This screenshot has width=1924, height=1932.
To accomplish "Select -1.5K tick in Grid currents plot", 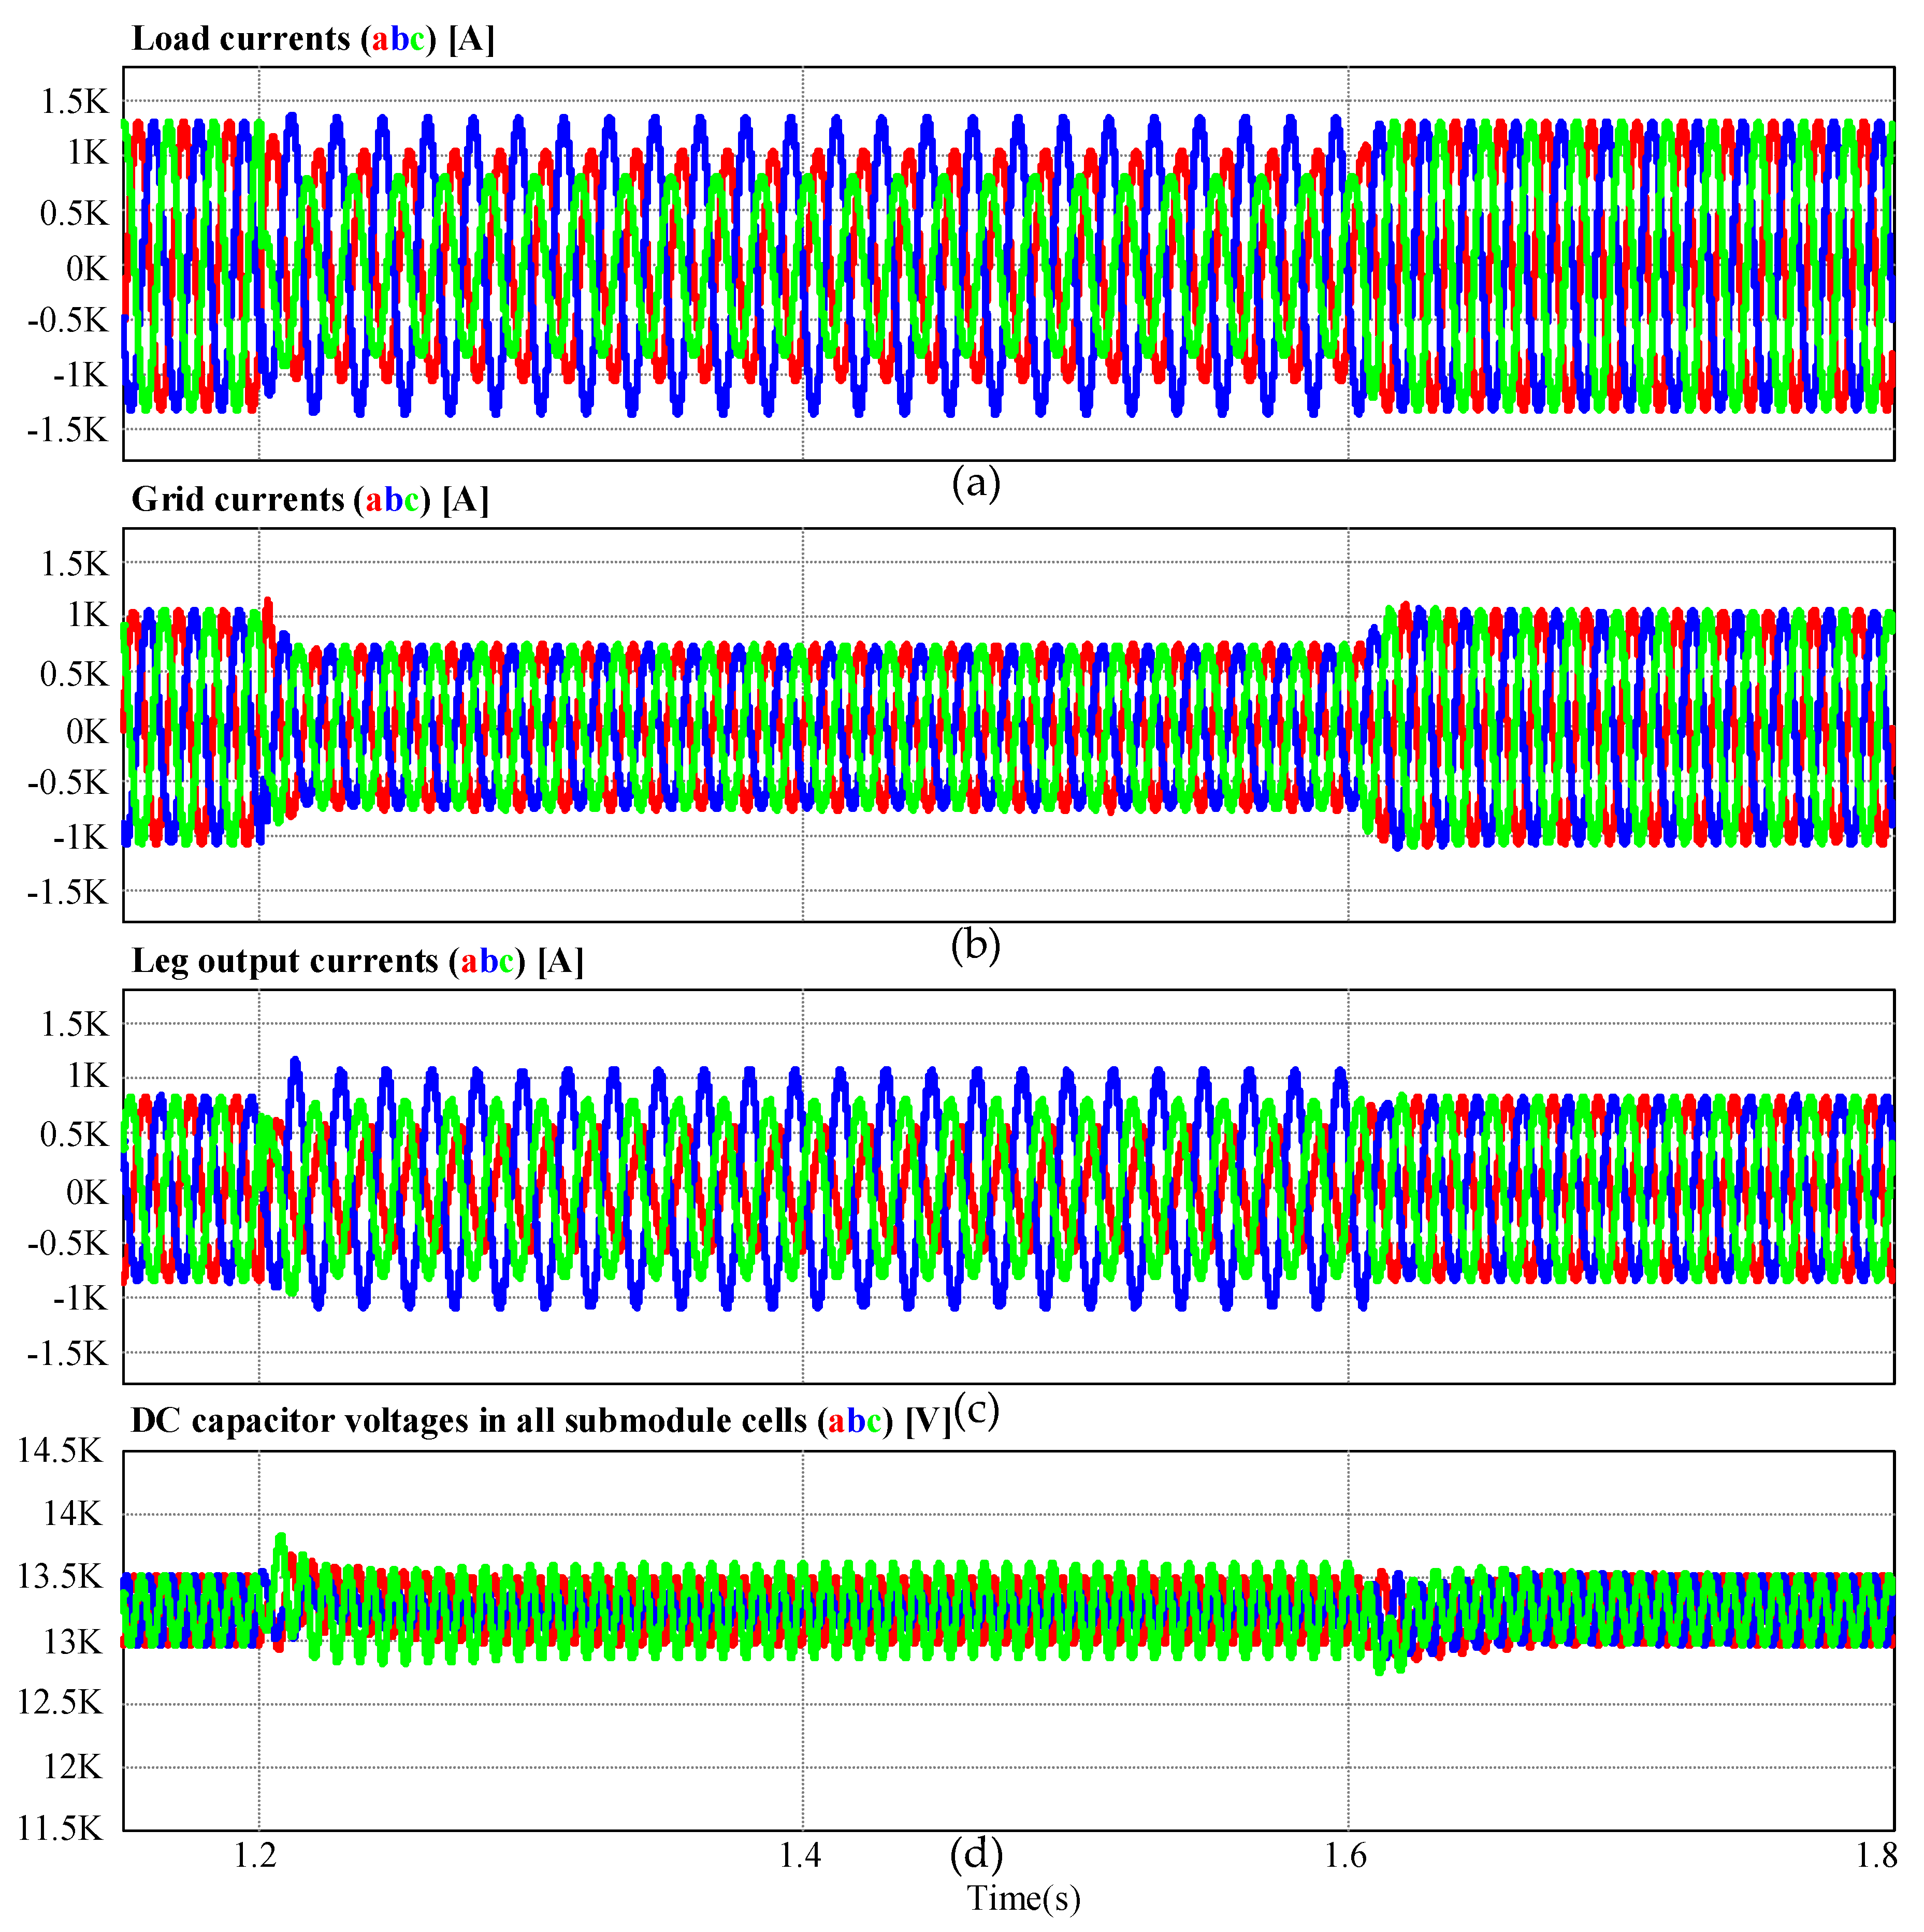I will (68, 892).
